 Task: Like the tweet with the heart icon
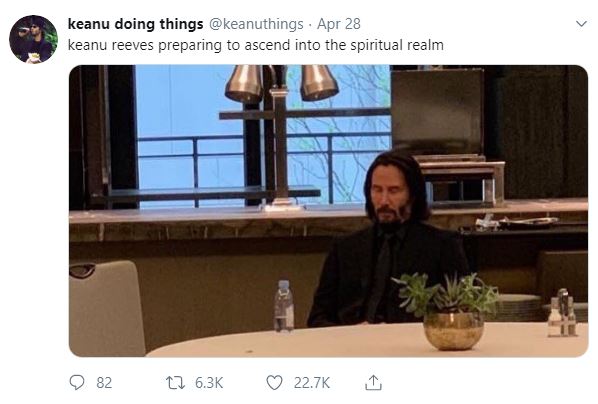tap(274, 383)
